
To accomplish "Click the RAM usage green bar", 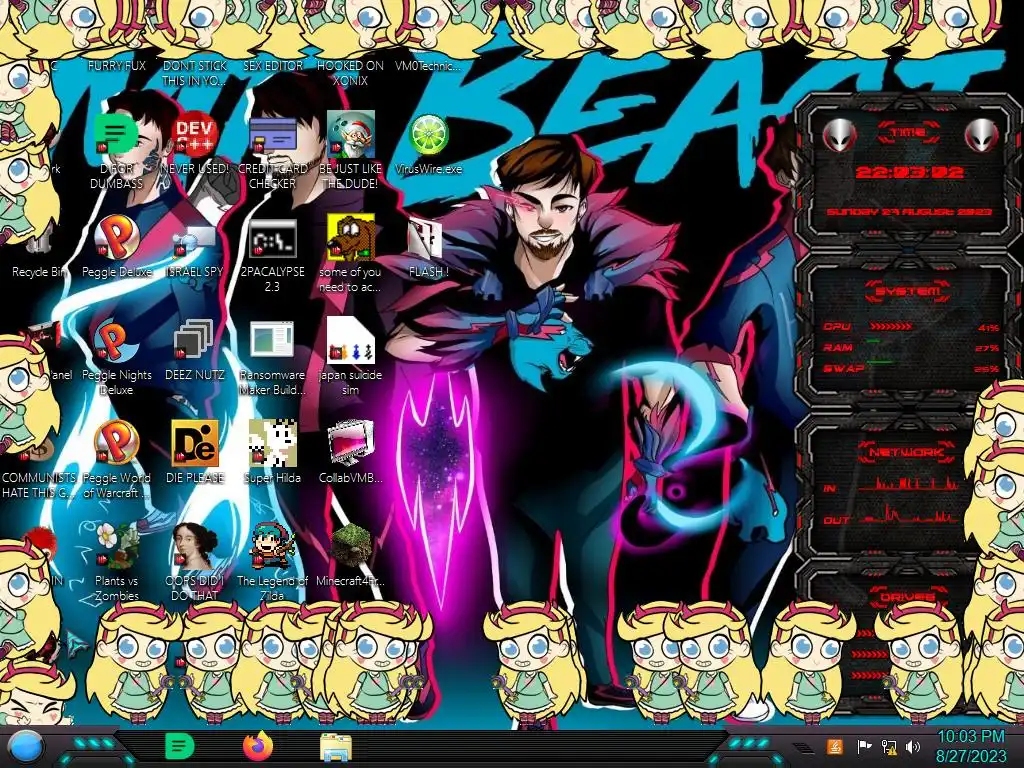I will tap(873, 342).
